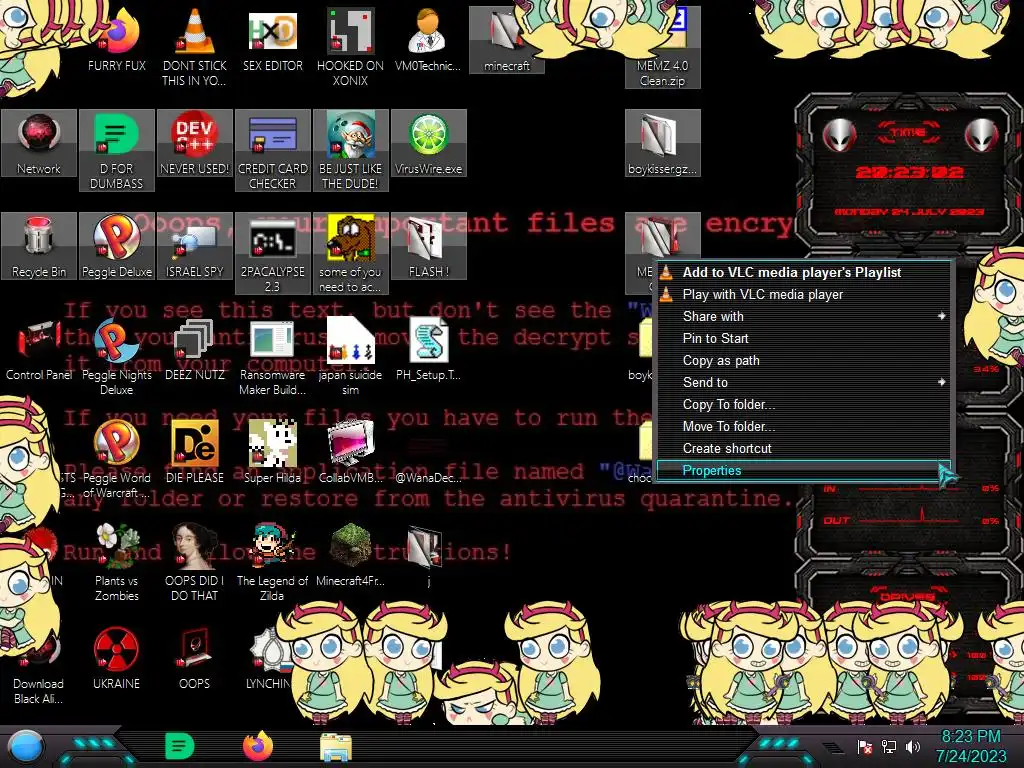The image size is (1024, 768).
Task: Open DIE PLEASE icon
Action: (x=195, y=452)
